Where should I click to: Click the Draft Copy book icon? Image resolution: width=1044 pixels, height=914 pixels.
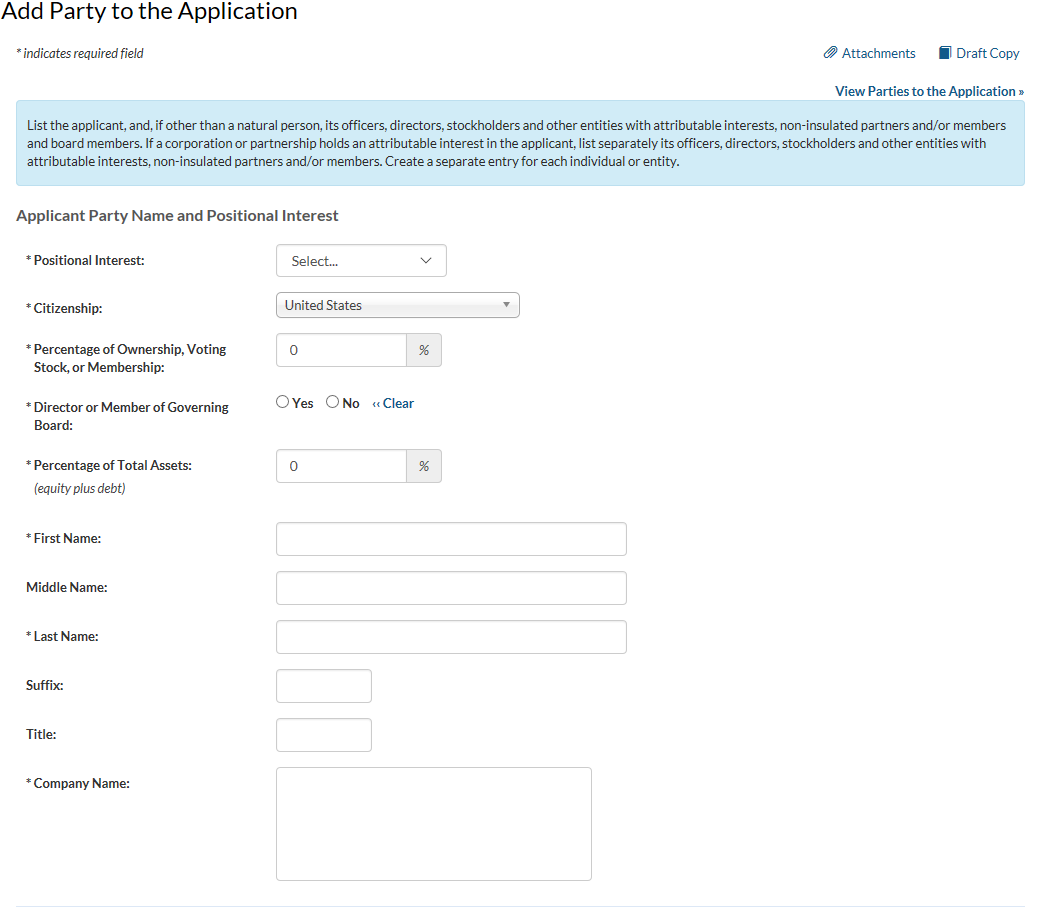[x=945, y=53]
